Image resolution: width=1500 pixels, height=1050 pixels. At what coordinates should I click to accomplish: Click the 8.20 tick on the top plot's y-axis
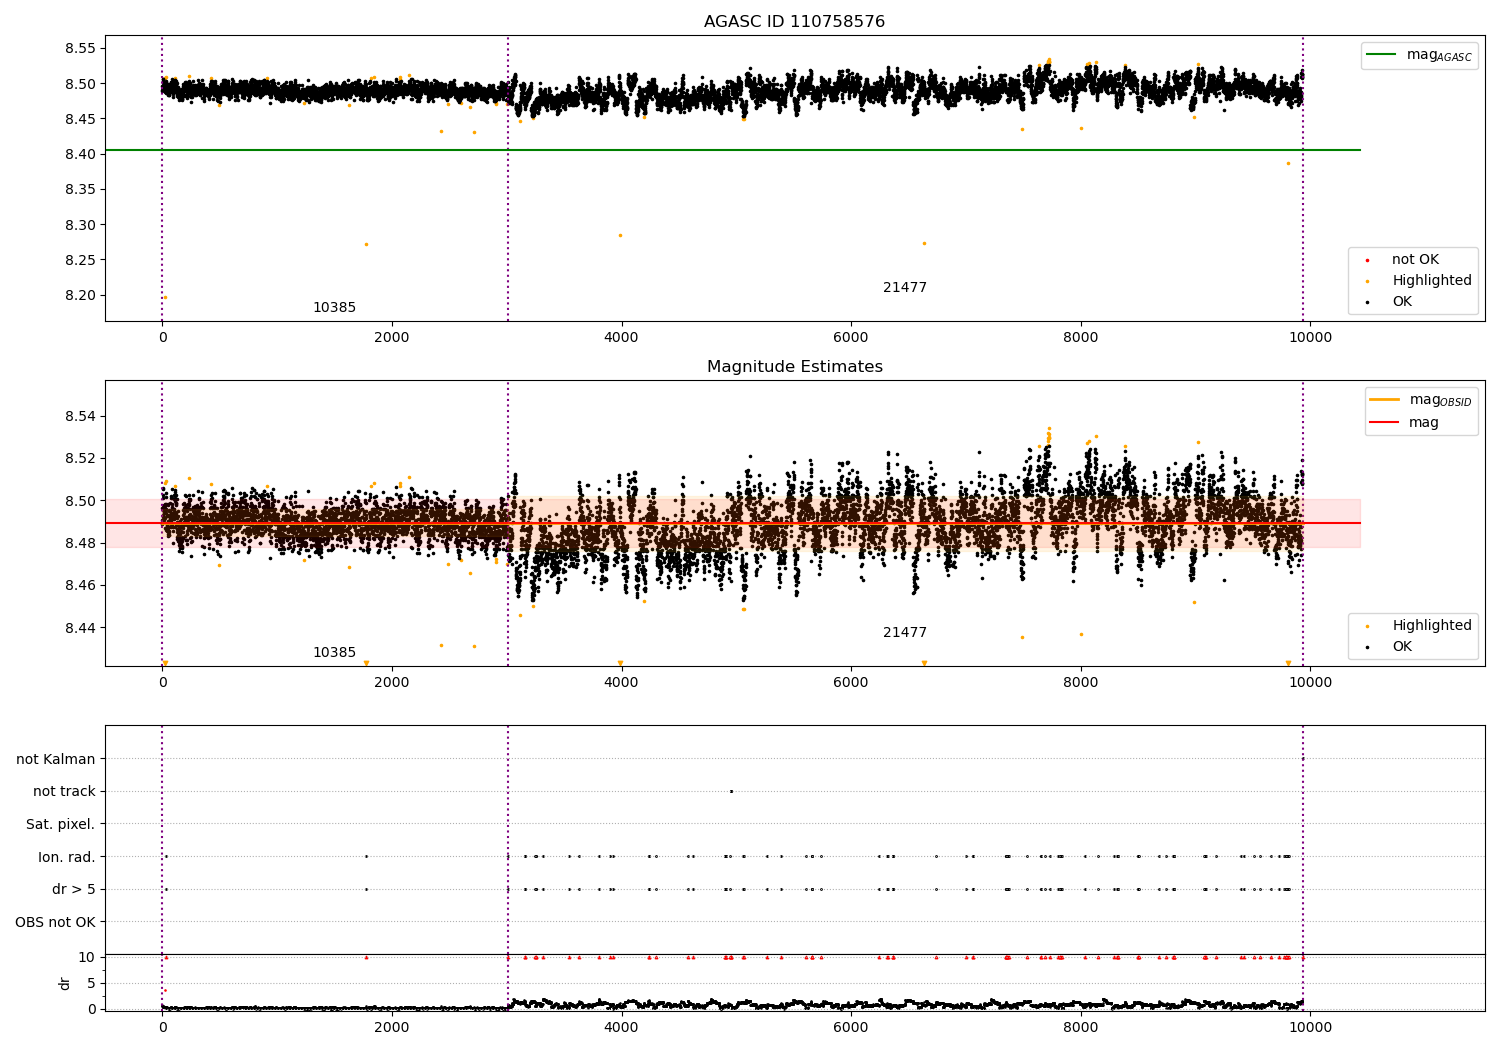(x=78, y=296)
